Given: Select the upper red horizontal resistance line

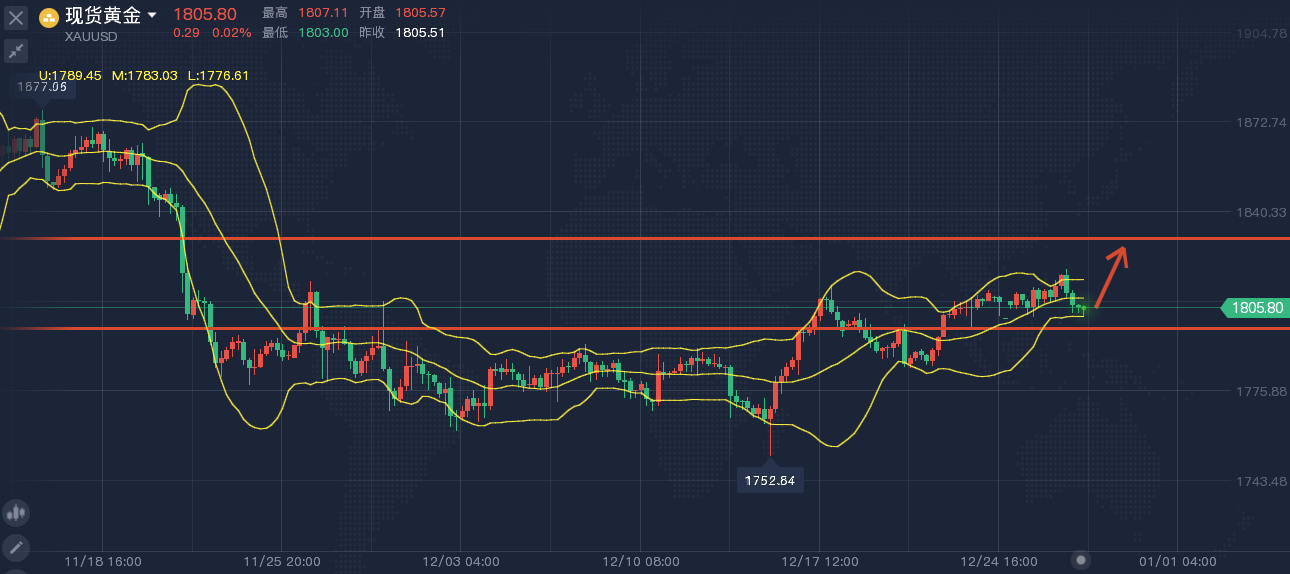Looking at the screenshot, I should [x=645, y=238].
